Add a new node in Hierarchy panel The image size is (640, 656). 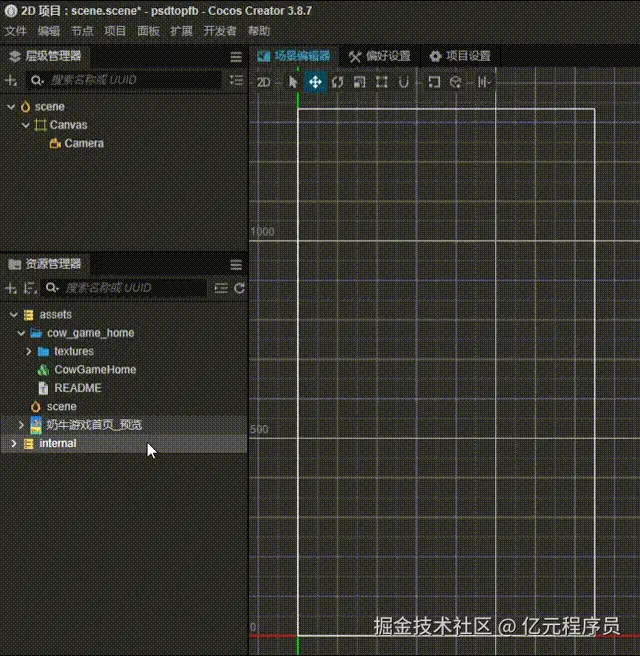coord(11,80)
